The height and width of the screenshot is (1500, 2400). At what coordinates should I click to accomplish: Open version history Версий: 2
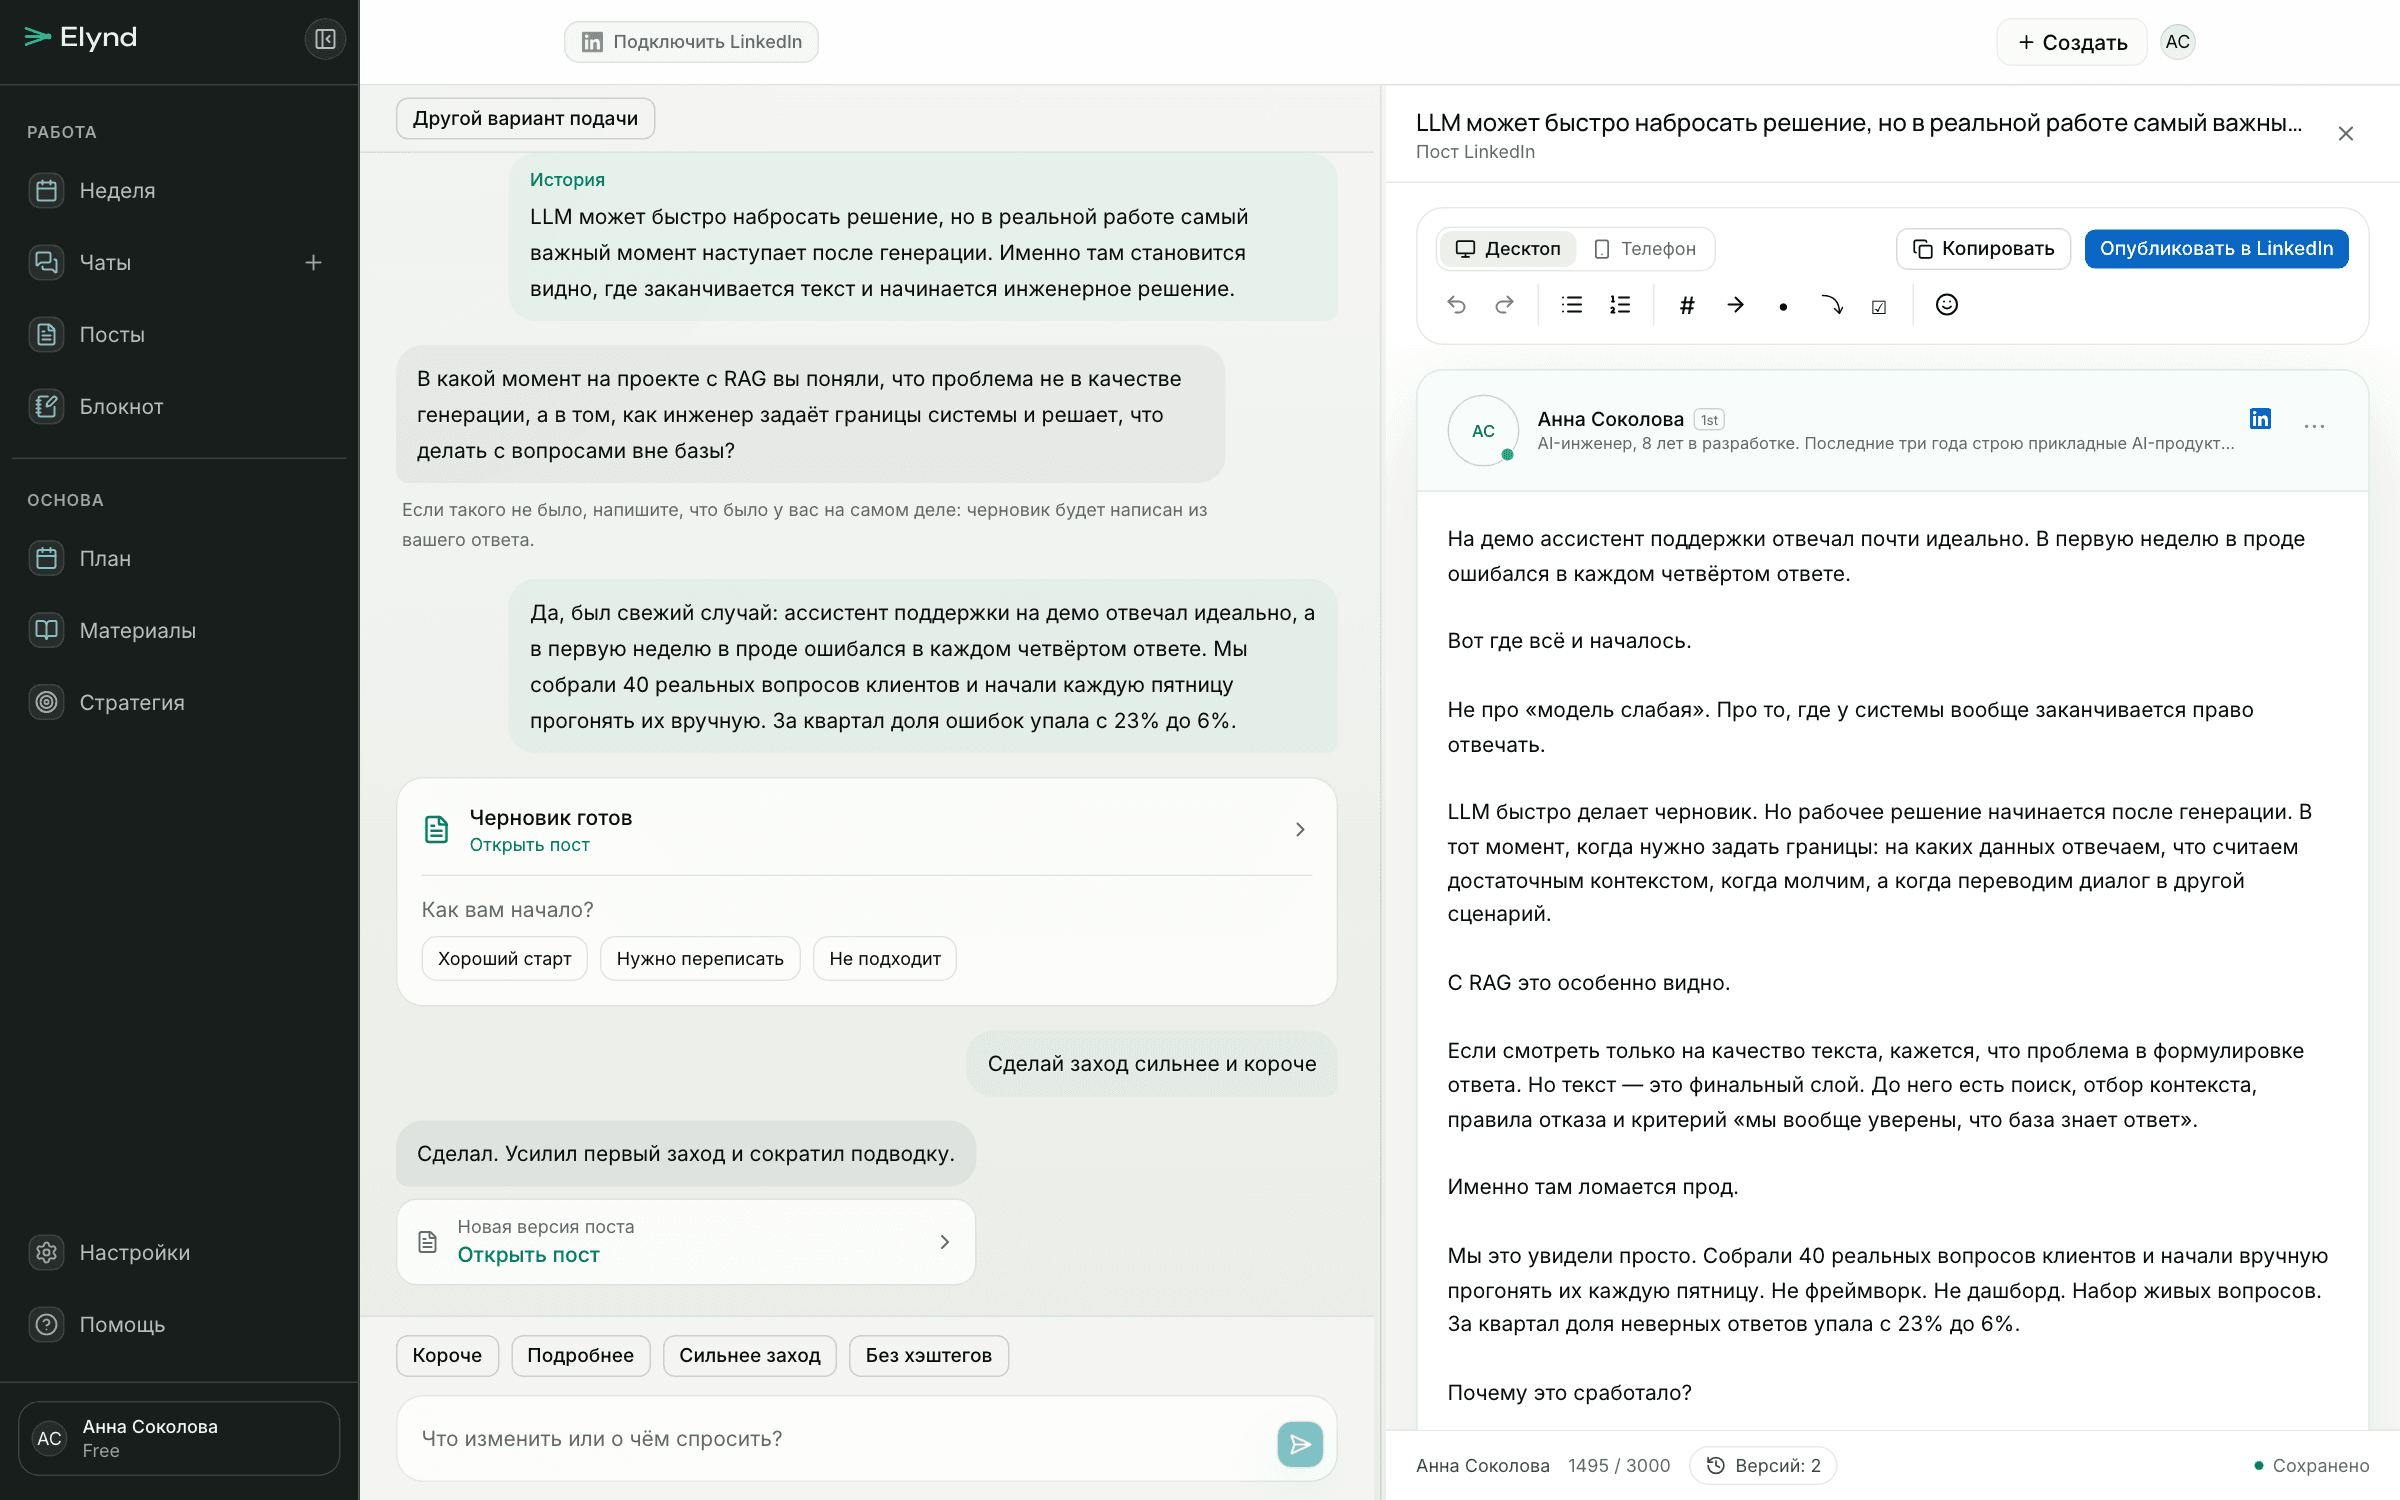tap(1763, 1465)
